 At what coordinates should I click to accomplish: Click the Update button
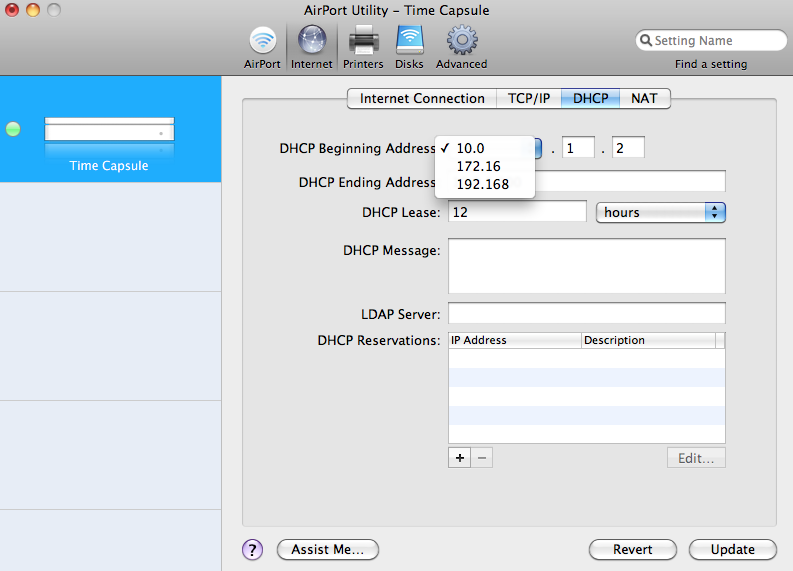point(732,549)
